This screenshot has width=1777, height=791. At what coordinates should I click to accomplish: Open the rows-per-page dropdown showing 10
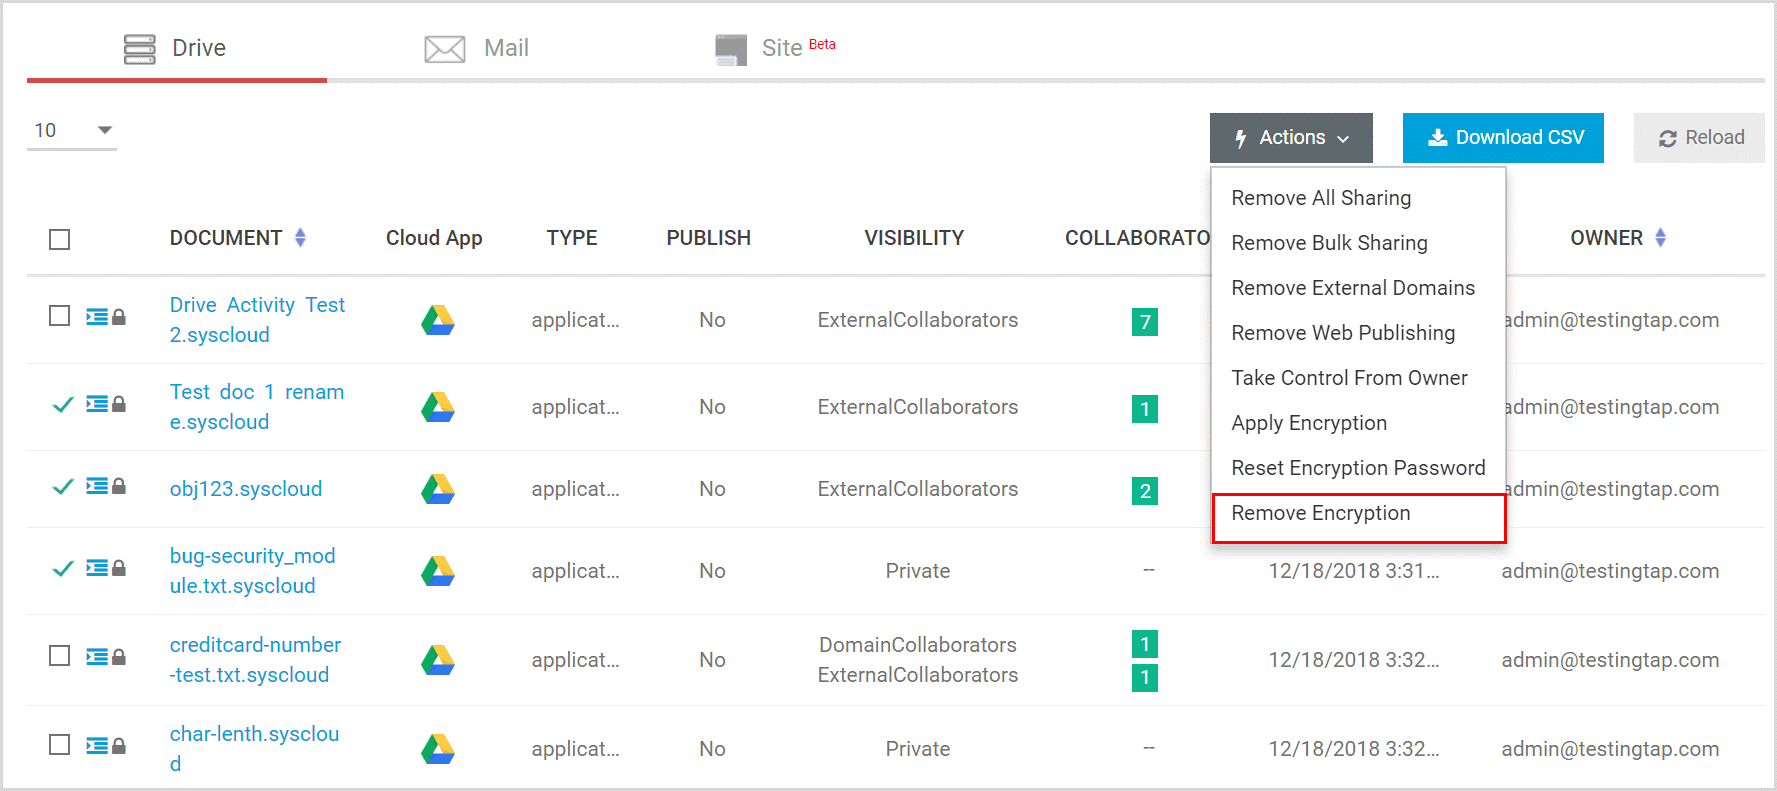pos(72,131)
